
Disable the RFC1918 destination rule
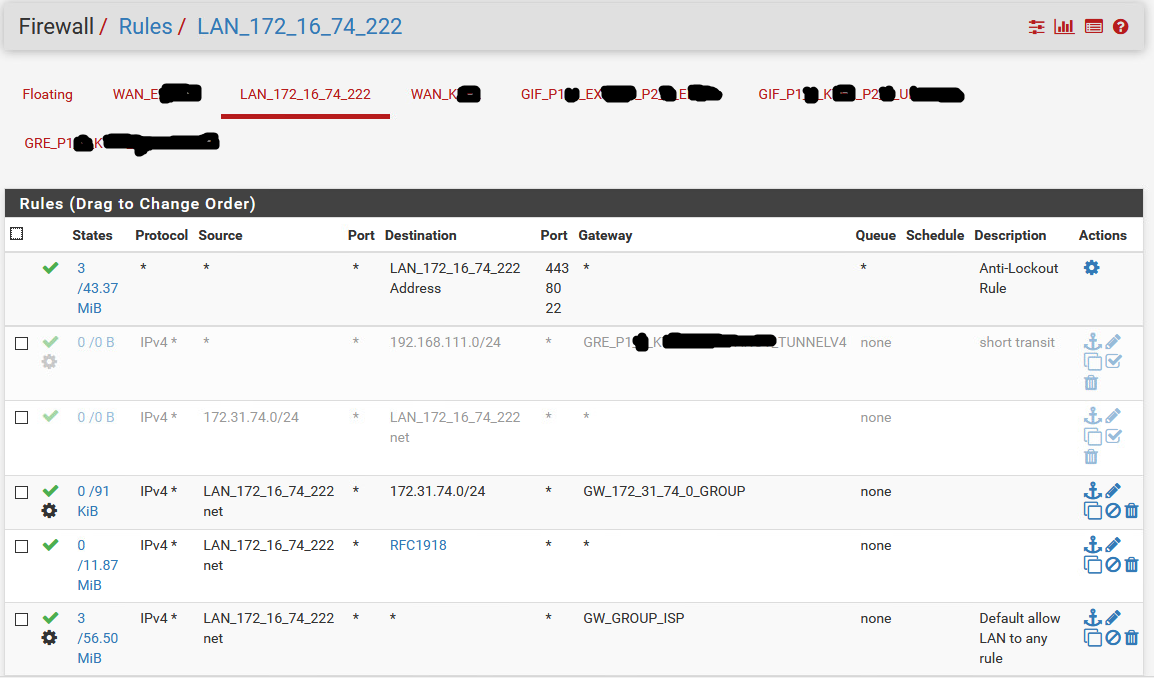coord(1113,565)
